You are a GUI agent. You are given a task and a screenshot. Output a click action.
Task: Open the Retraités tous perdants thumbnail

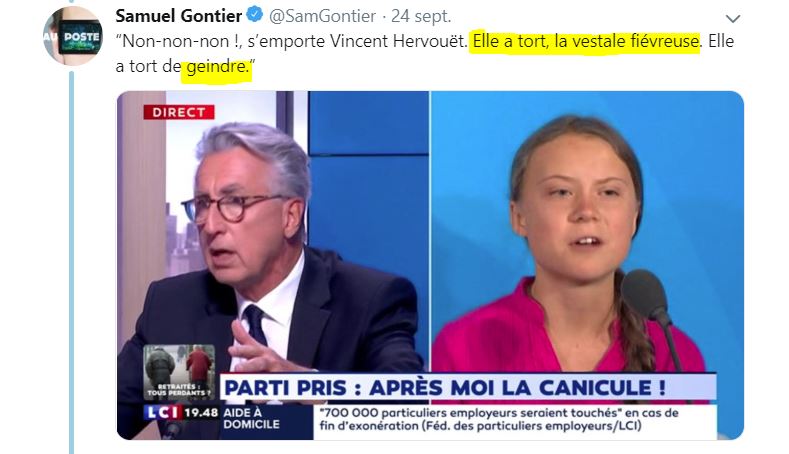pyautogui.click(x=179, y=372)
